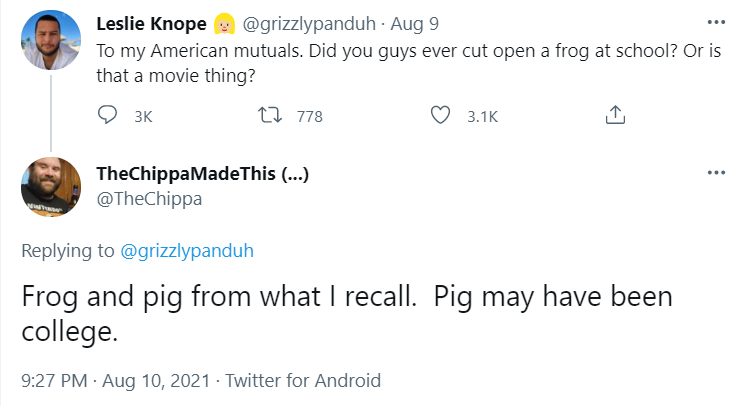This screenshot has width=736, height=406.
Task: Open more options on Leslie Knope tweet
Action: point(716,23)
